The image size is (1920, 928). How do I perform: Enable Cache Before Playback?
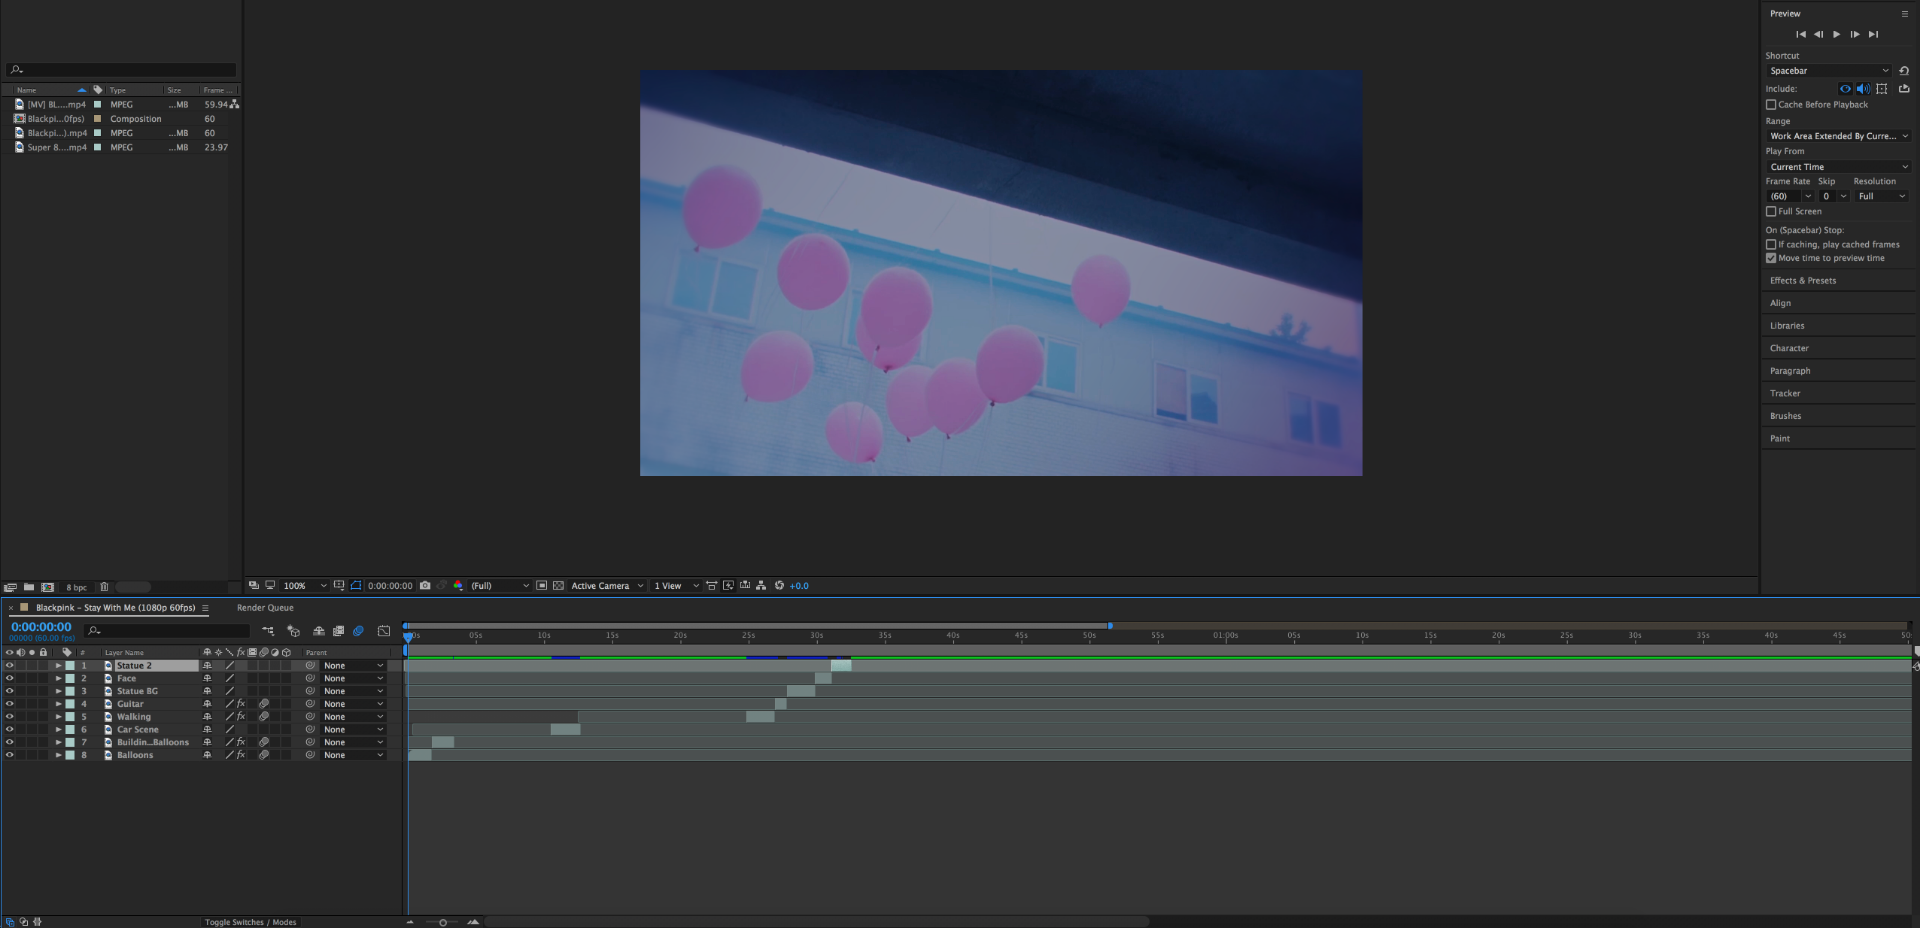[1771, 104]
